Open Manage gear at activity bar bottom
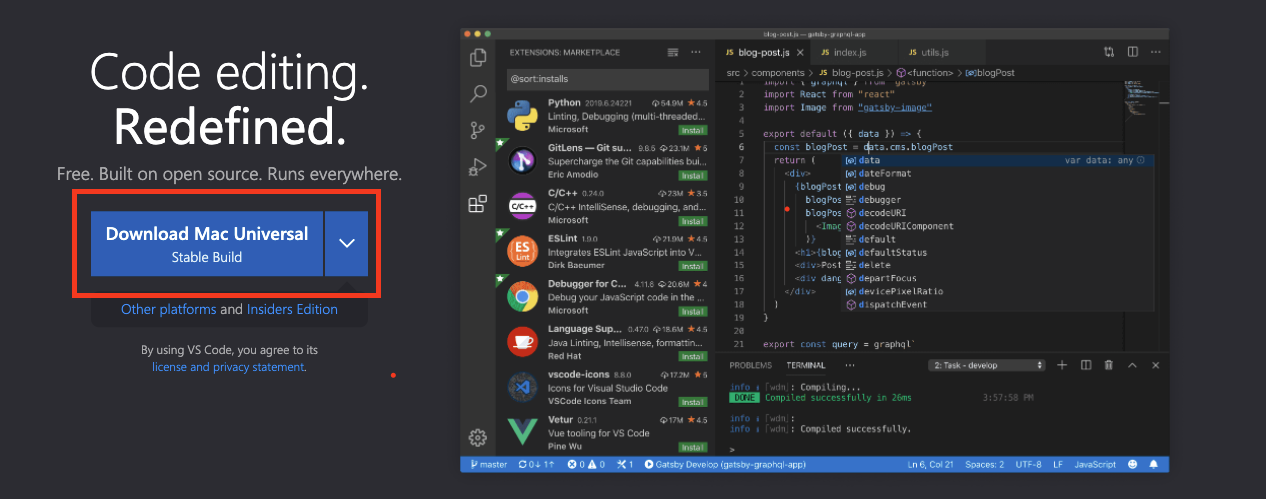1266x499 pixels. pos(477,437)
